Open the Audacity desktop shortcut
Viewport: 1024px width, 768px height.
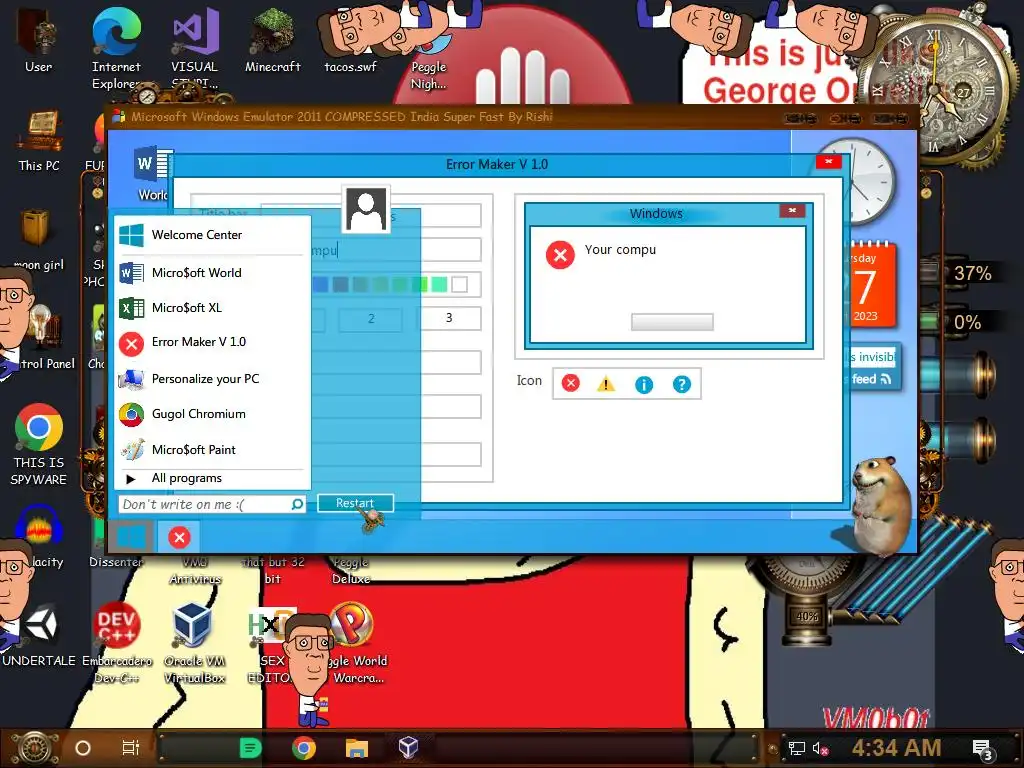coord(39,537)
